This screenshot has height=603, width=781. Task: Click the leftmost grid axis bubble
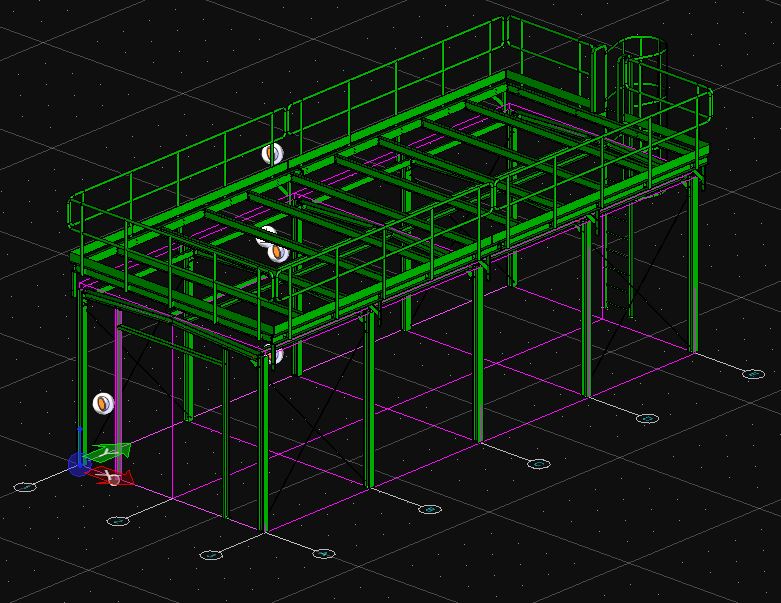coord(27,487)
